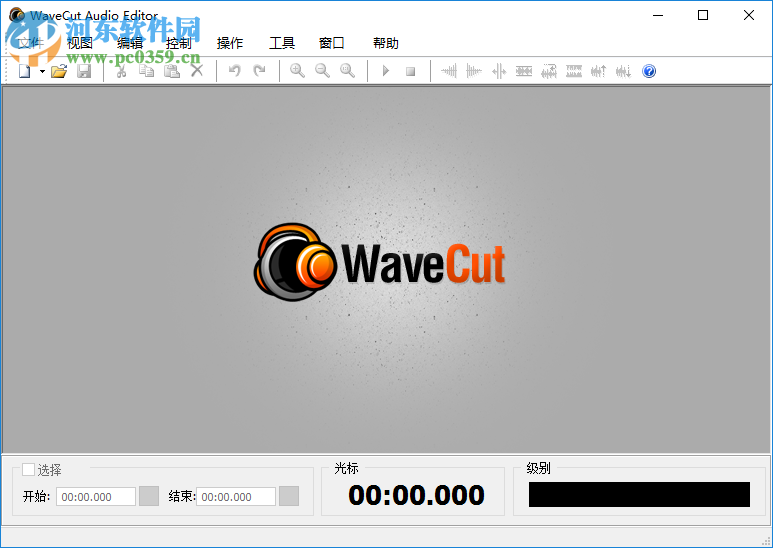The image size is (773, 548).
Task: Zoom out of the waveform
Action: (x=322, y=71)
